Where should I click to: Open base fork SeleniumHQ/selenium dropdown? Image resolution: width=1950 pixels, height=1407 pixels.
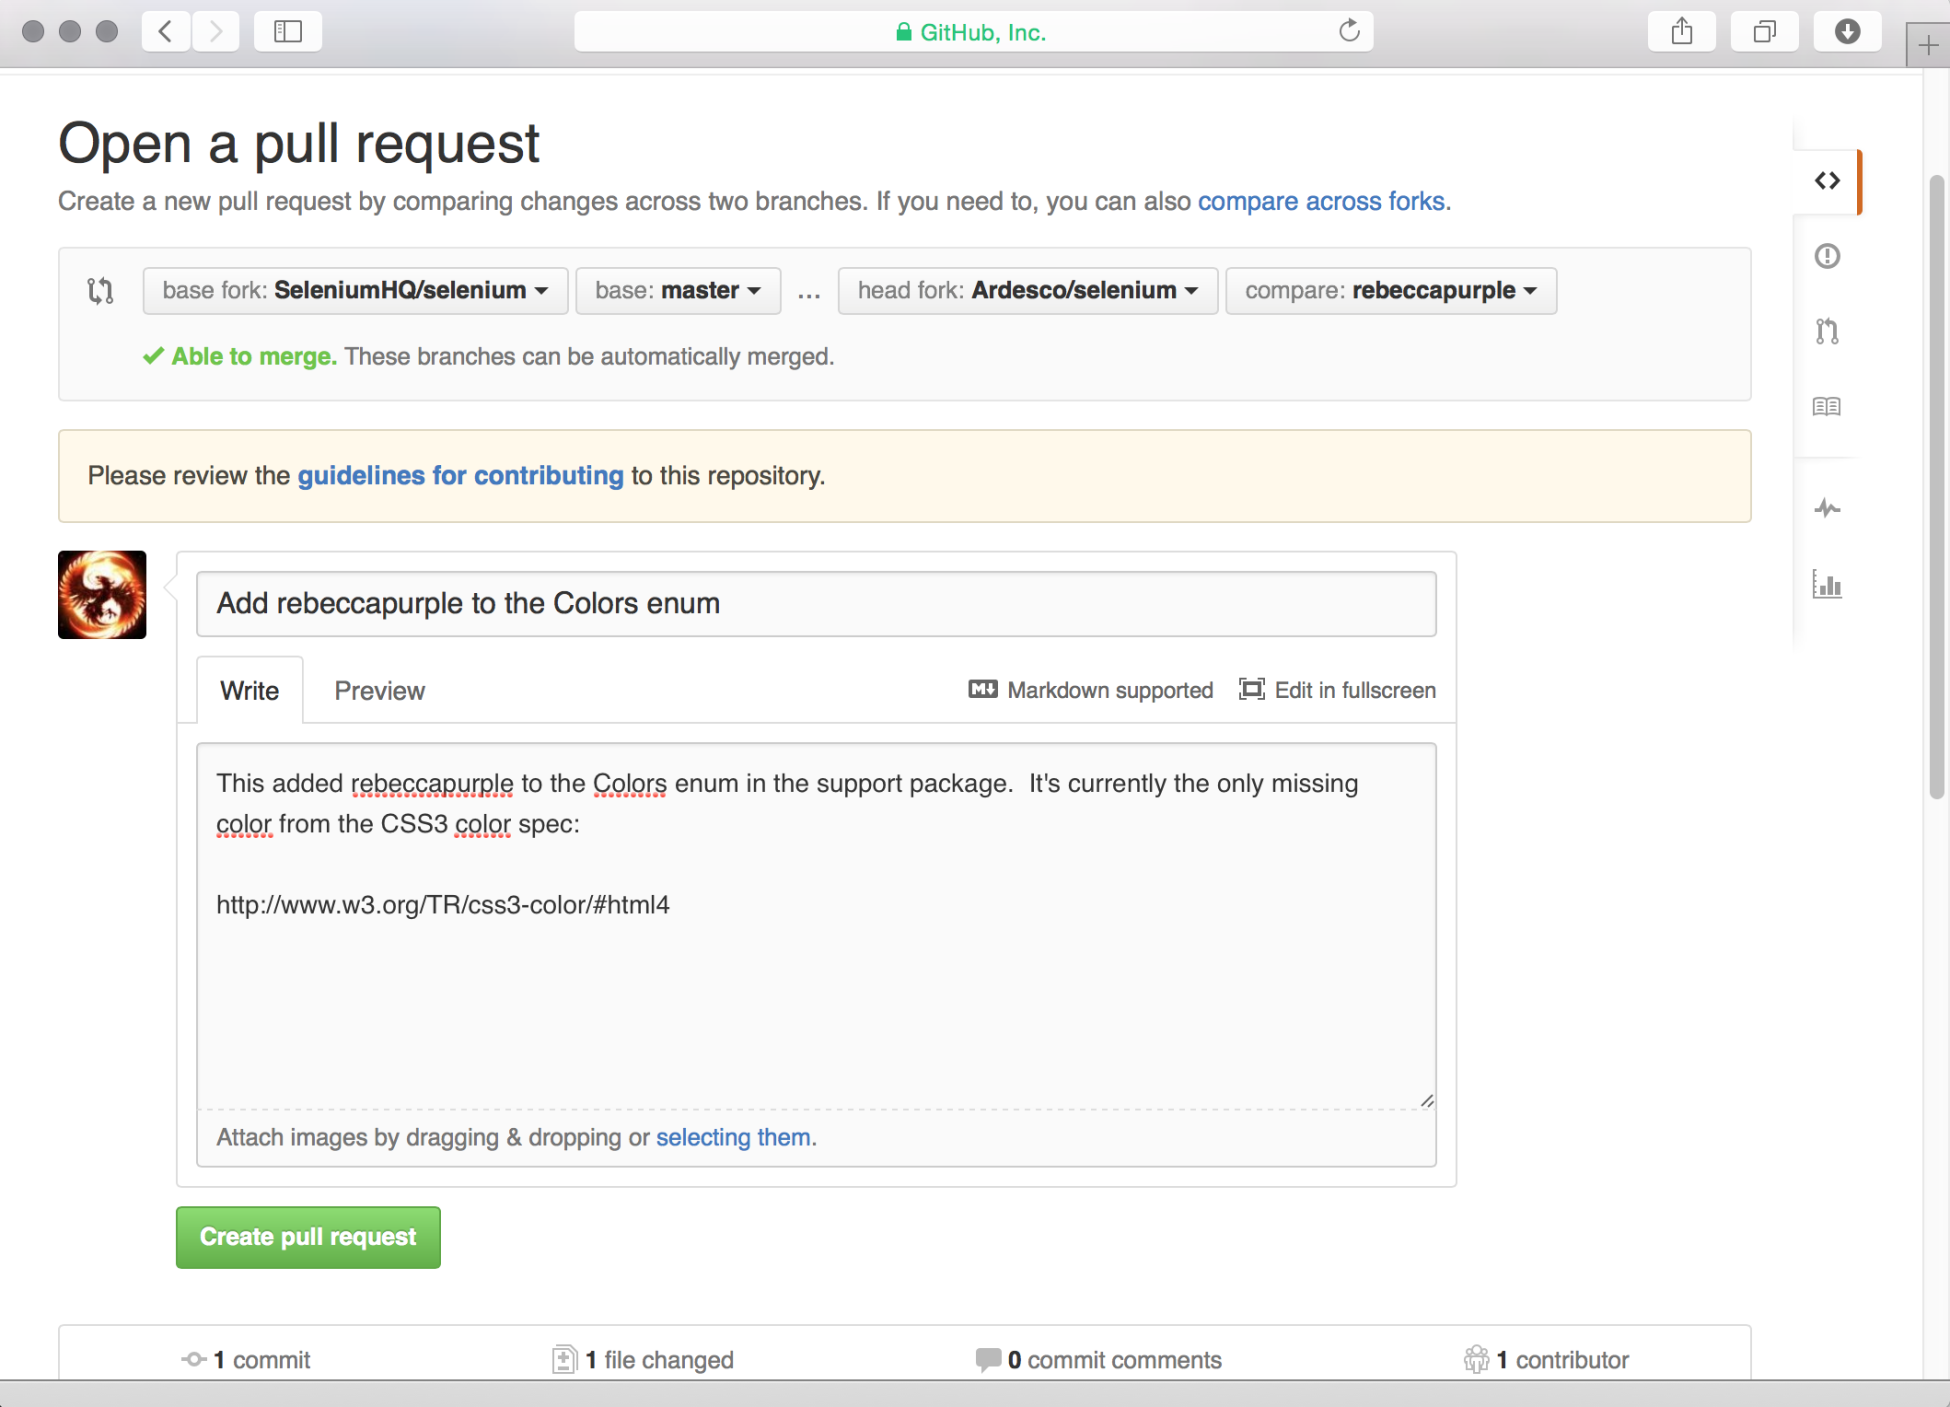[355, 291]
